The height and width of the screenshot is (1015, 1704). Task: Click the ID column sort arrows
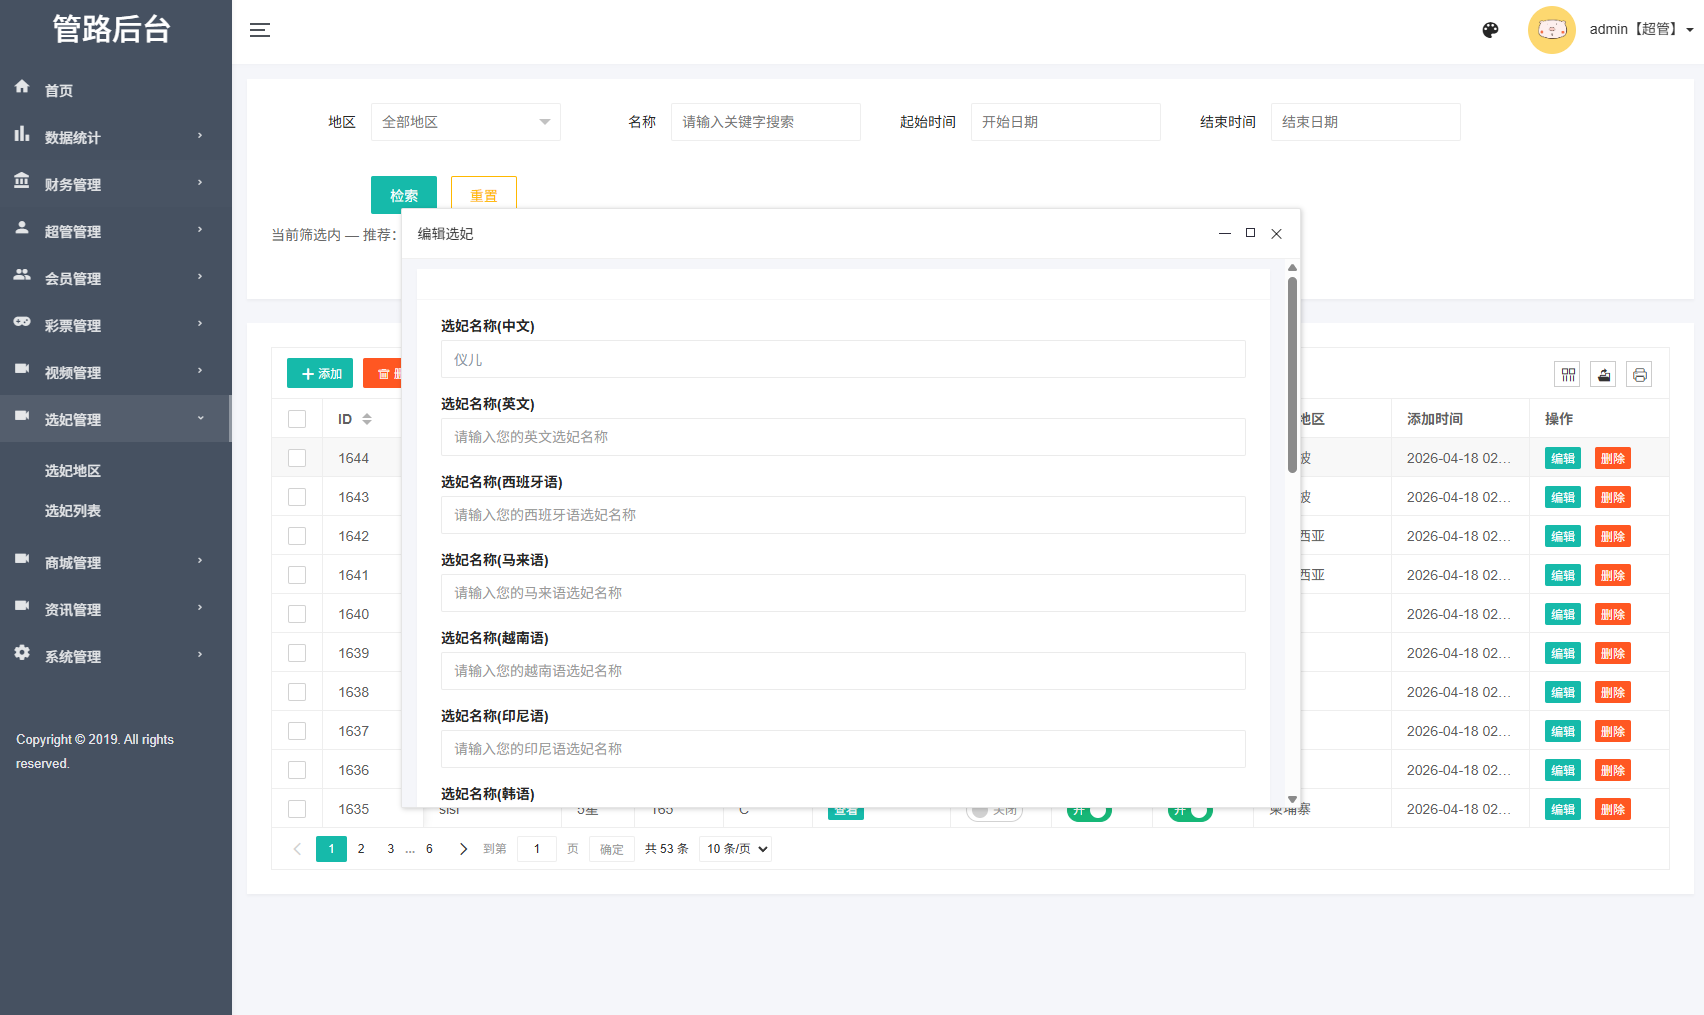(x=367, y=419)
